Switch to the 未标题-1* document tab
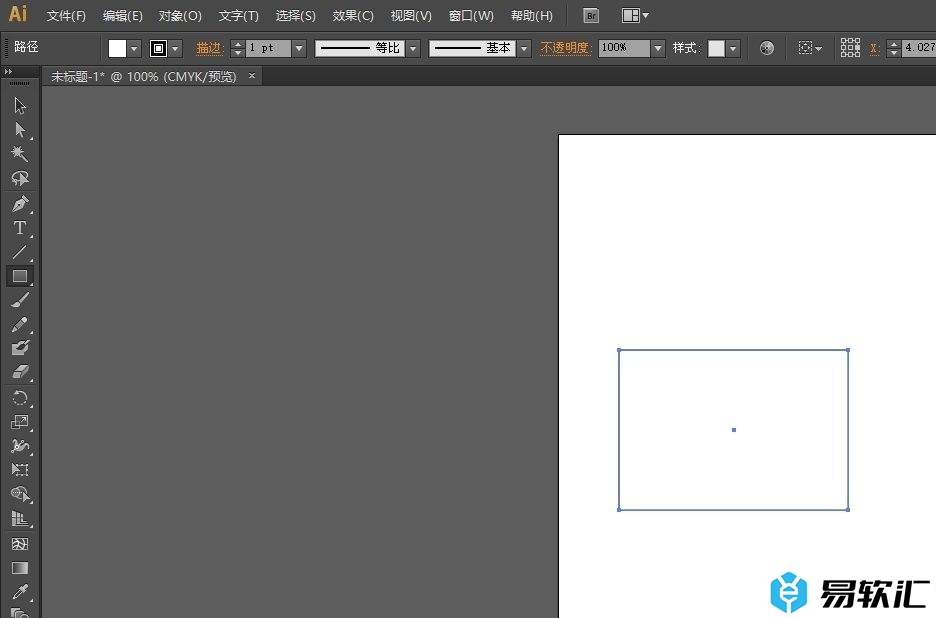Viewport: 936px width, 618px height. click(x=144, y=76)
